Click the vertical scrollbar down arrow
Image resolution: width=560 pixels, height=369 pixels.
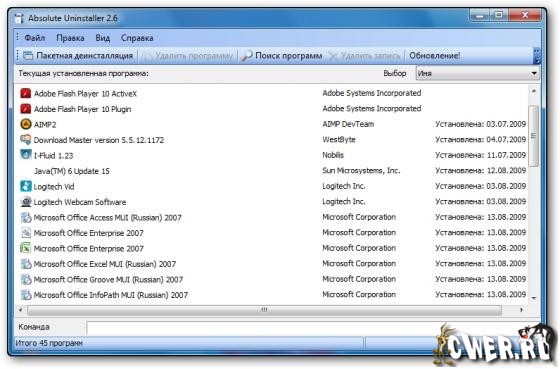(534, 298)
